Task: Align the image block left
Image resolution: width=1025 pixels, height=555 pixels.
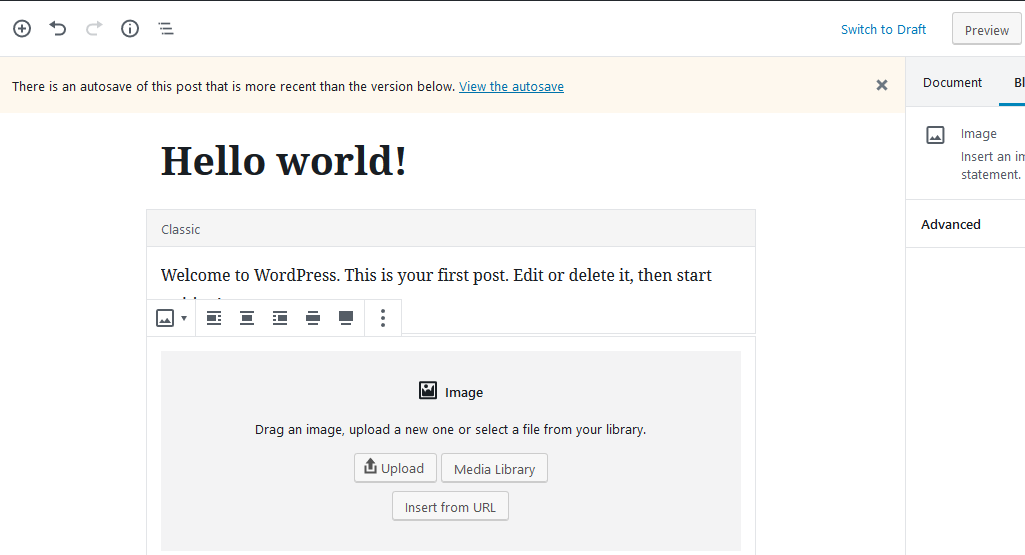Action: click(214, 318)
